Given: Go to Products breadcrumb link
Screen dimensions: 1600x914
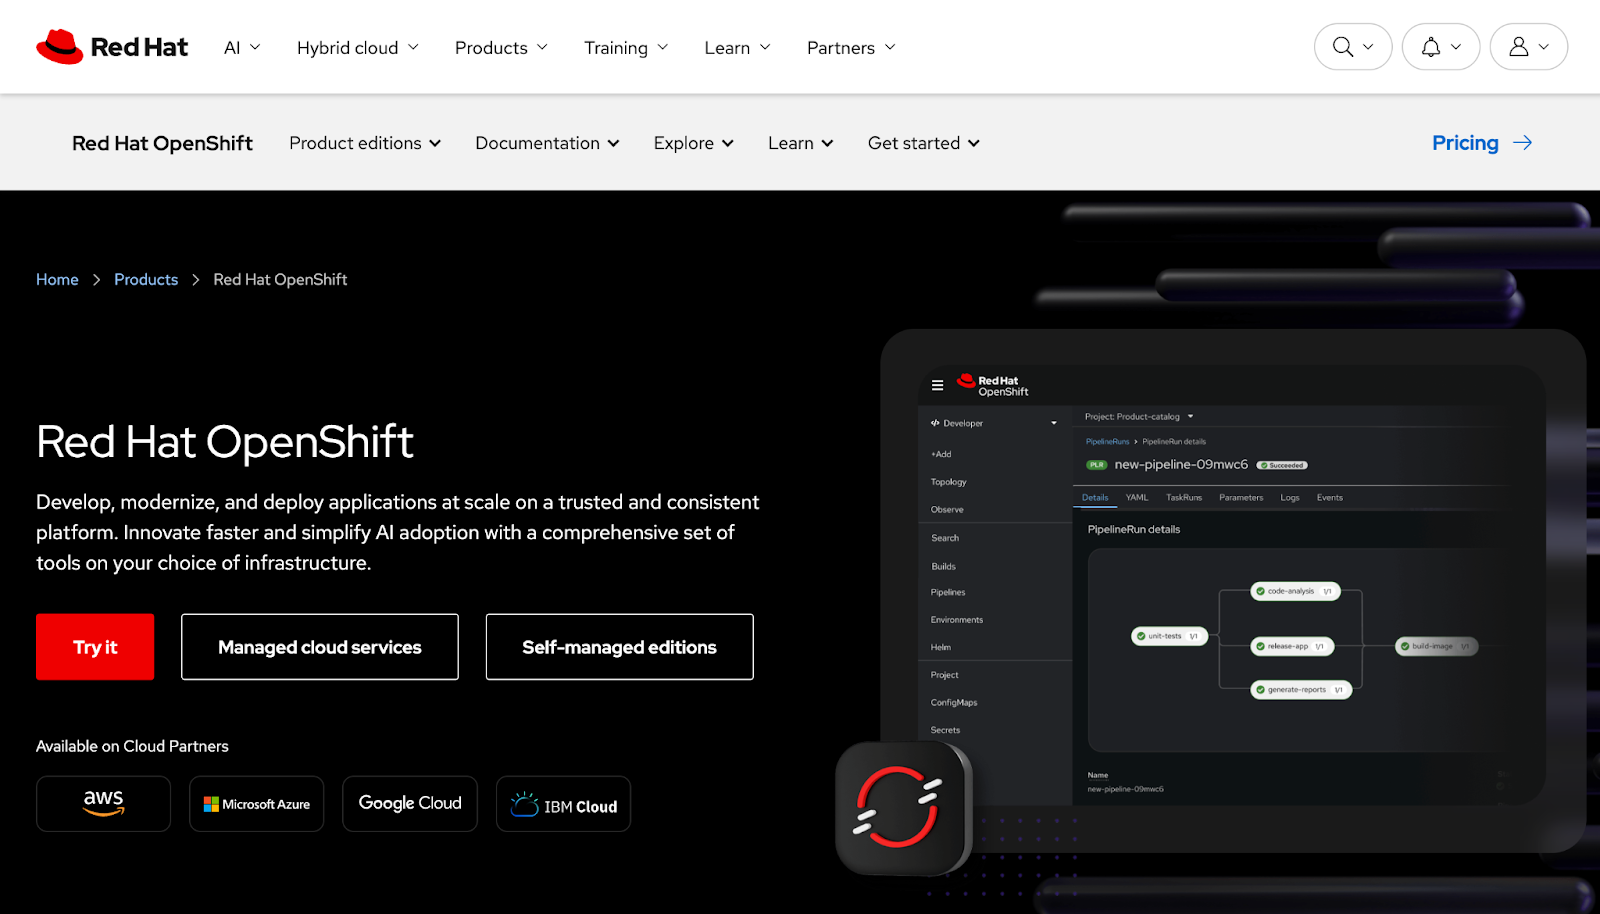Looking at the screenshot, I should (x=146, y=280).
